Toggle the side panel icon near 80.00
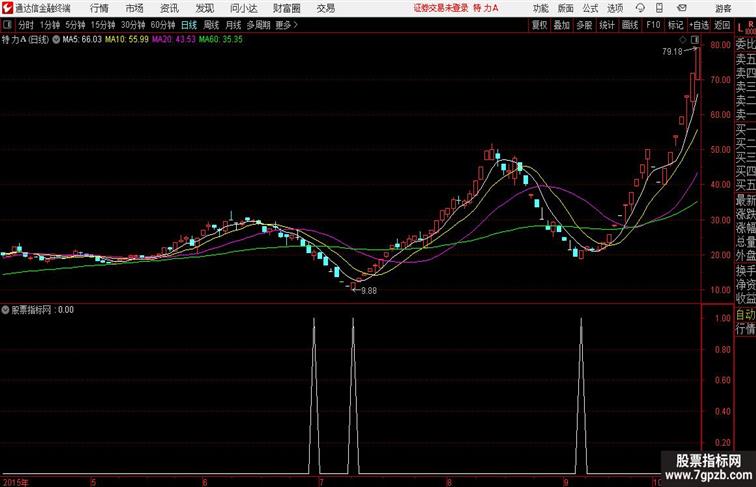The image size is (756, 487). [695, 39]
